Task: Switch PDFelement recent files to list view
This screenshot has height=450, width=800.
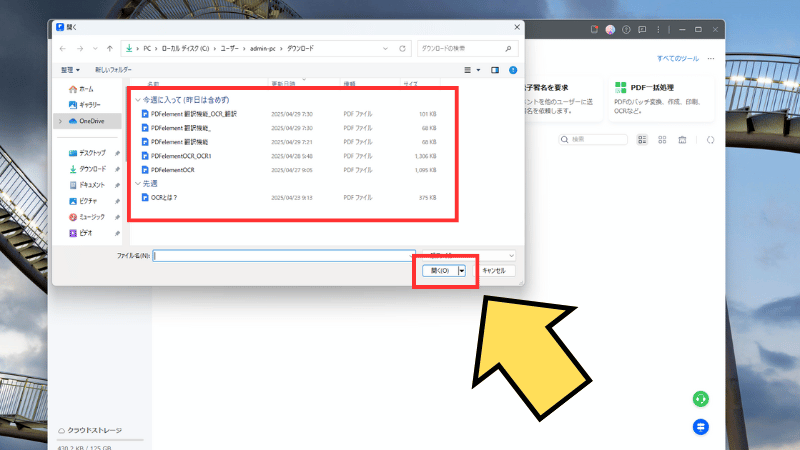Action: tap(642, 140)
